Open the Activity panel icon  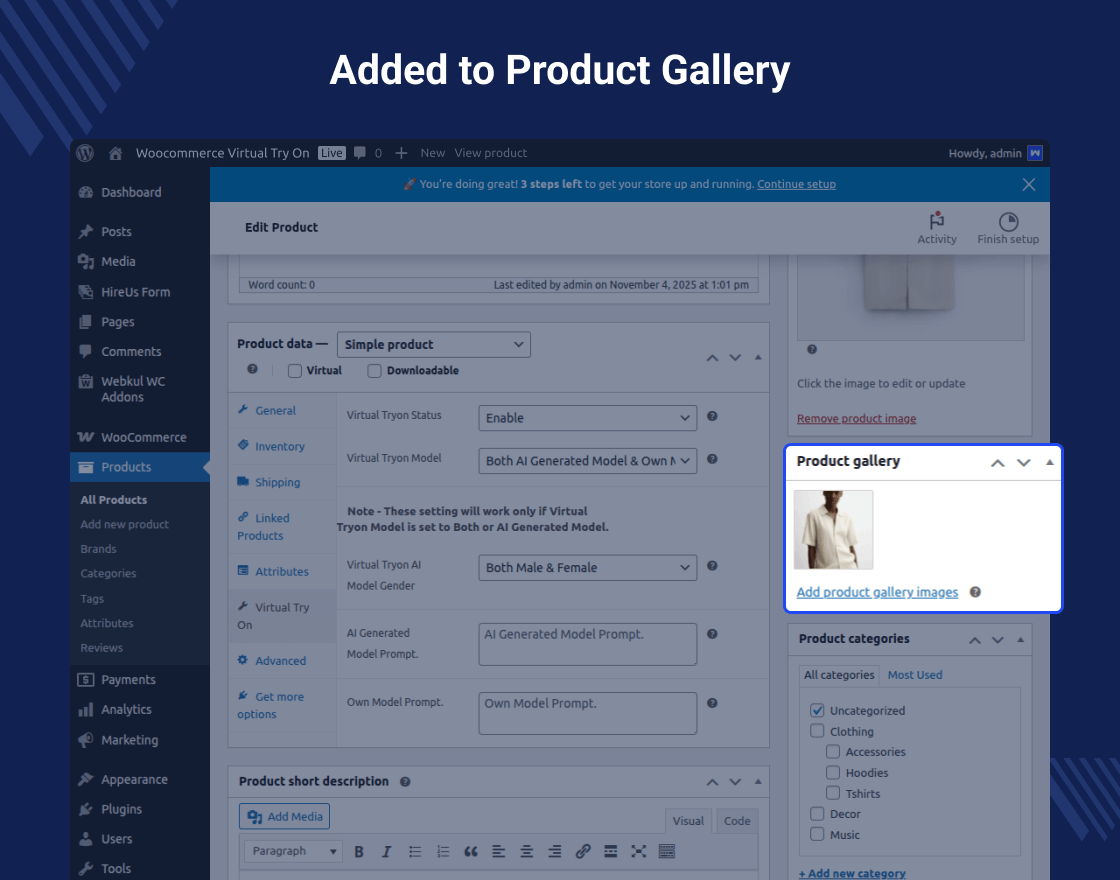tap(937, 221)
